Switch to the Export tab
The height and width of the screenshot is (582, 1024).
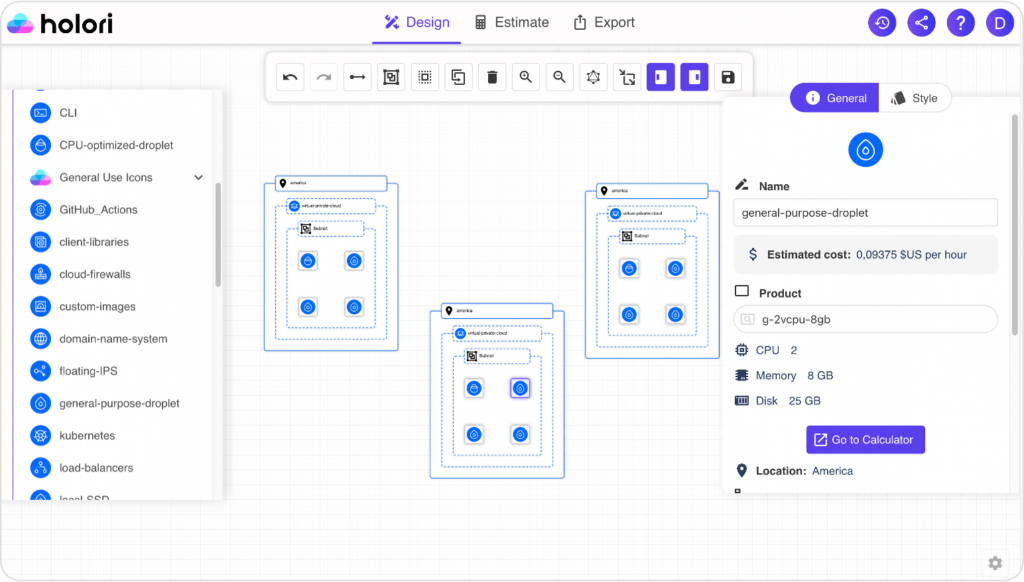pos(604,22)
